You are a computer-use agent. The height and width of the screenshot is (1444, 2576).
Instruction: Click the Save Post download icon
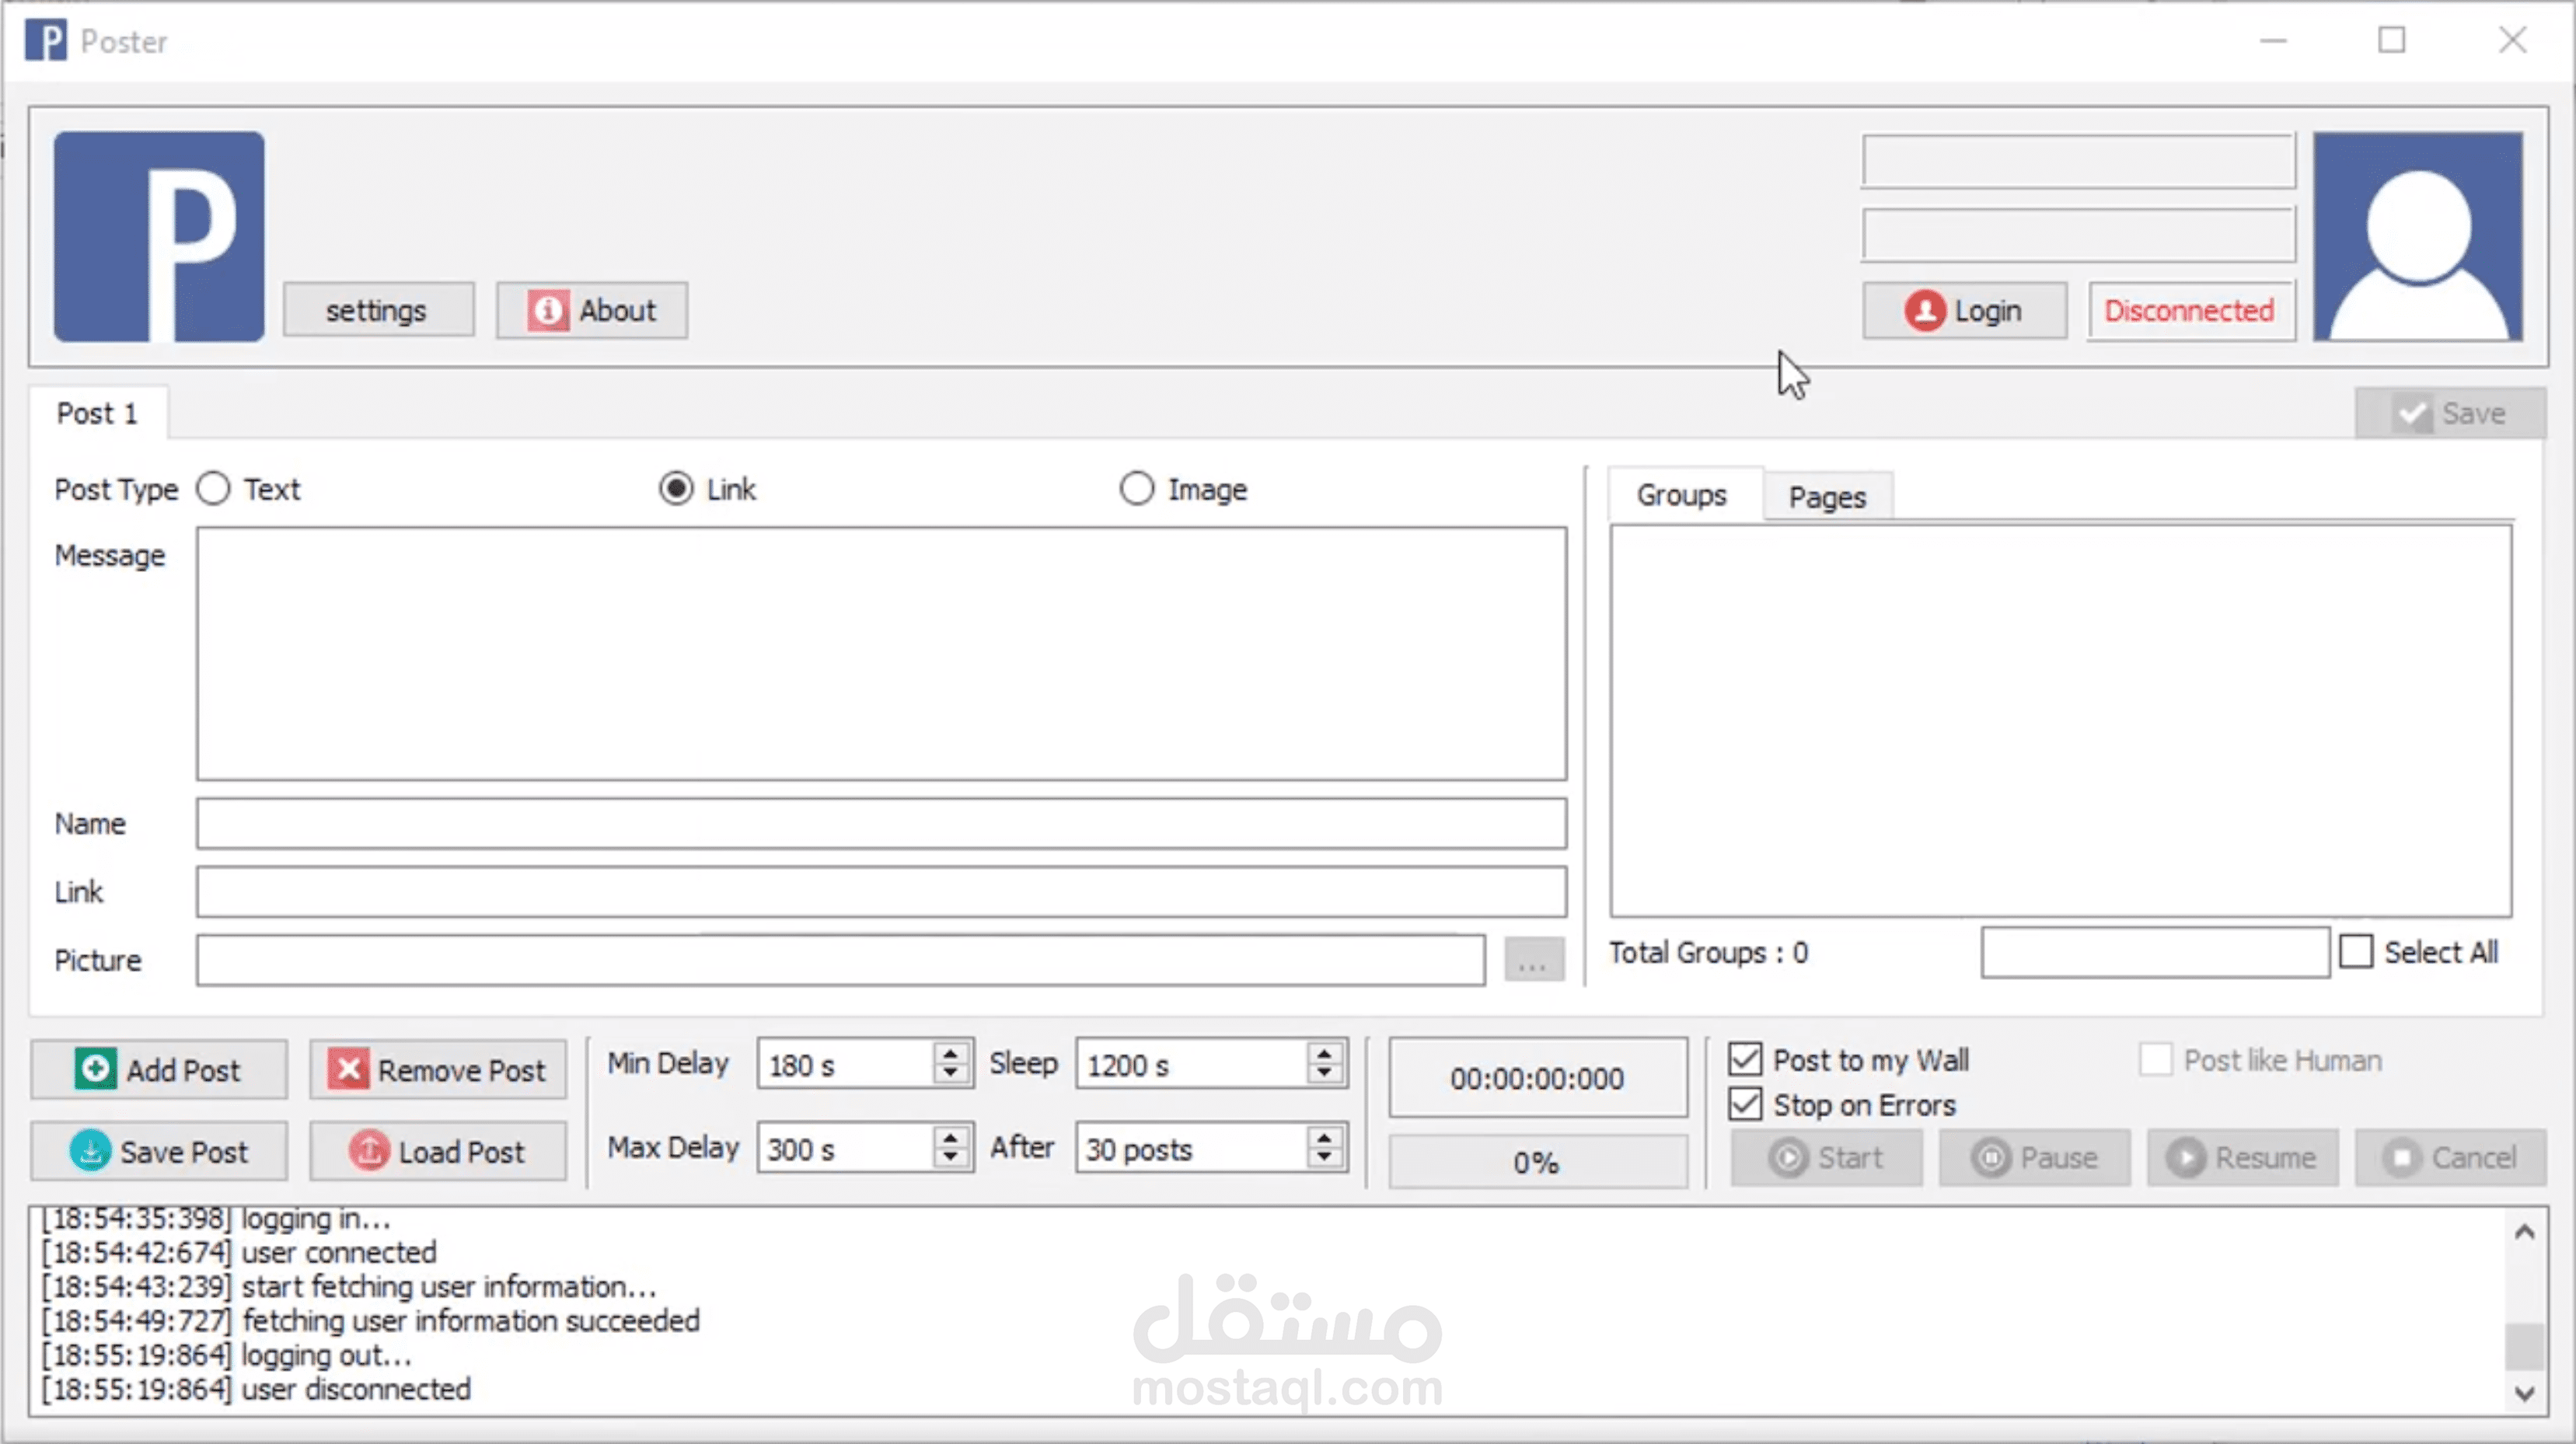click(90, 1151)
